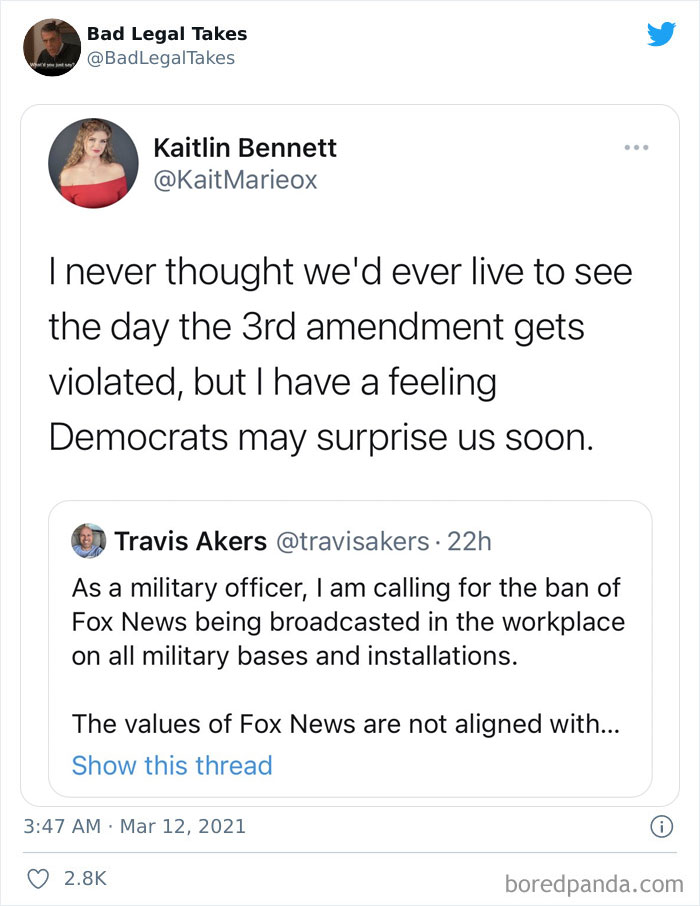Open Kaitlin Bennett's avatar
700x906 pixels.
click(x=93, y=162)
